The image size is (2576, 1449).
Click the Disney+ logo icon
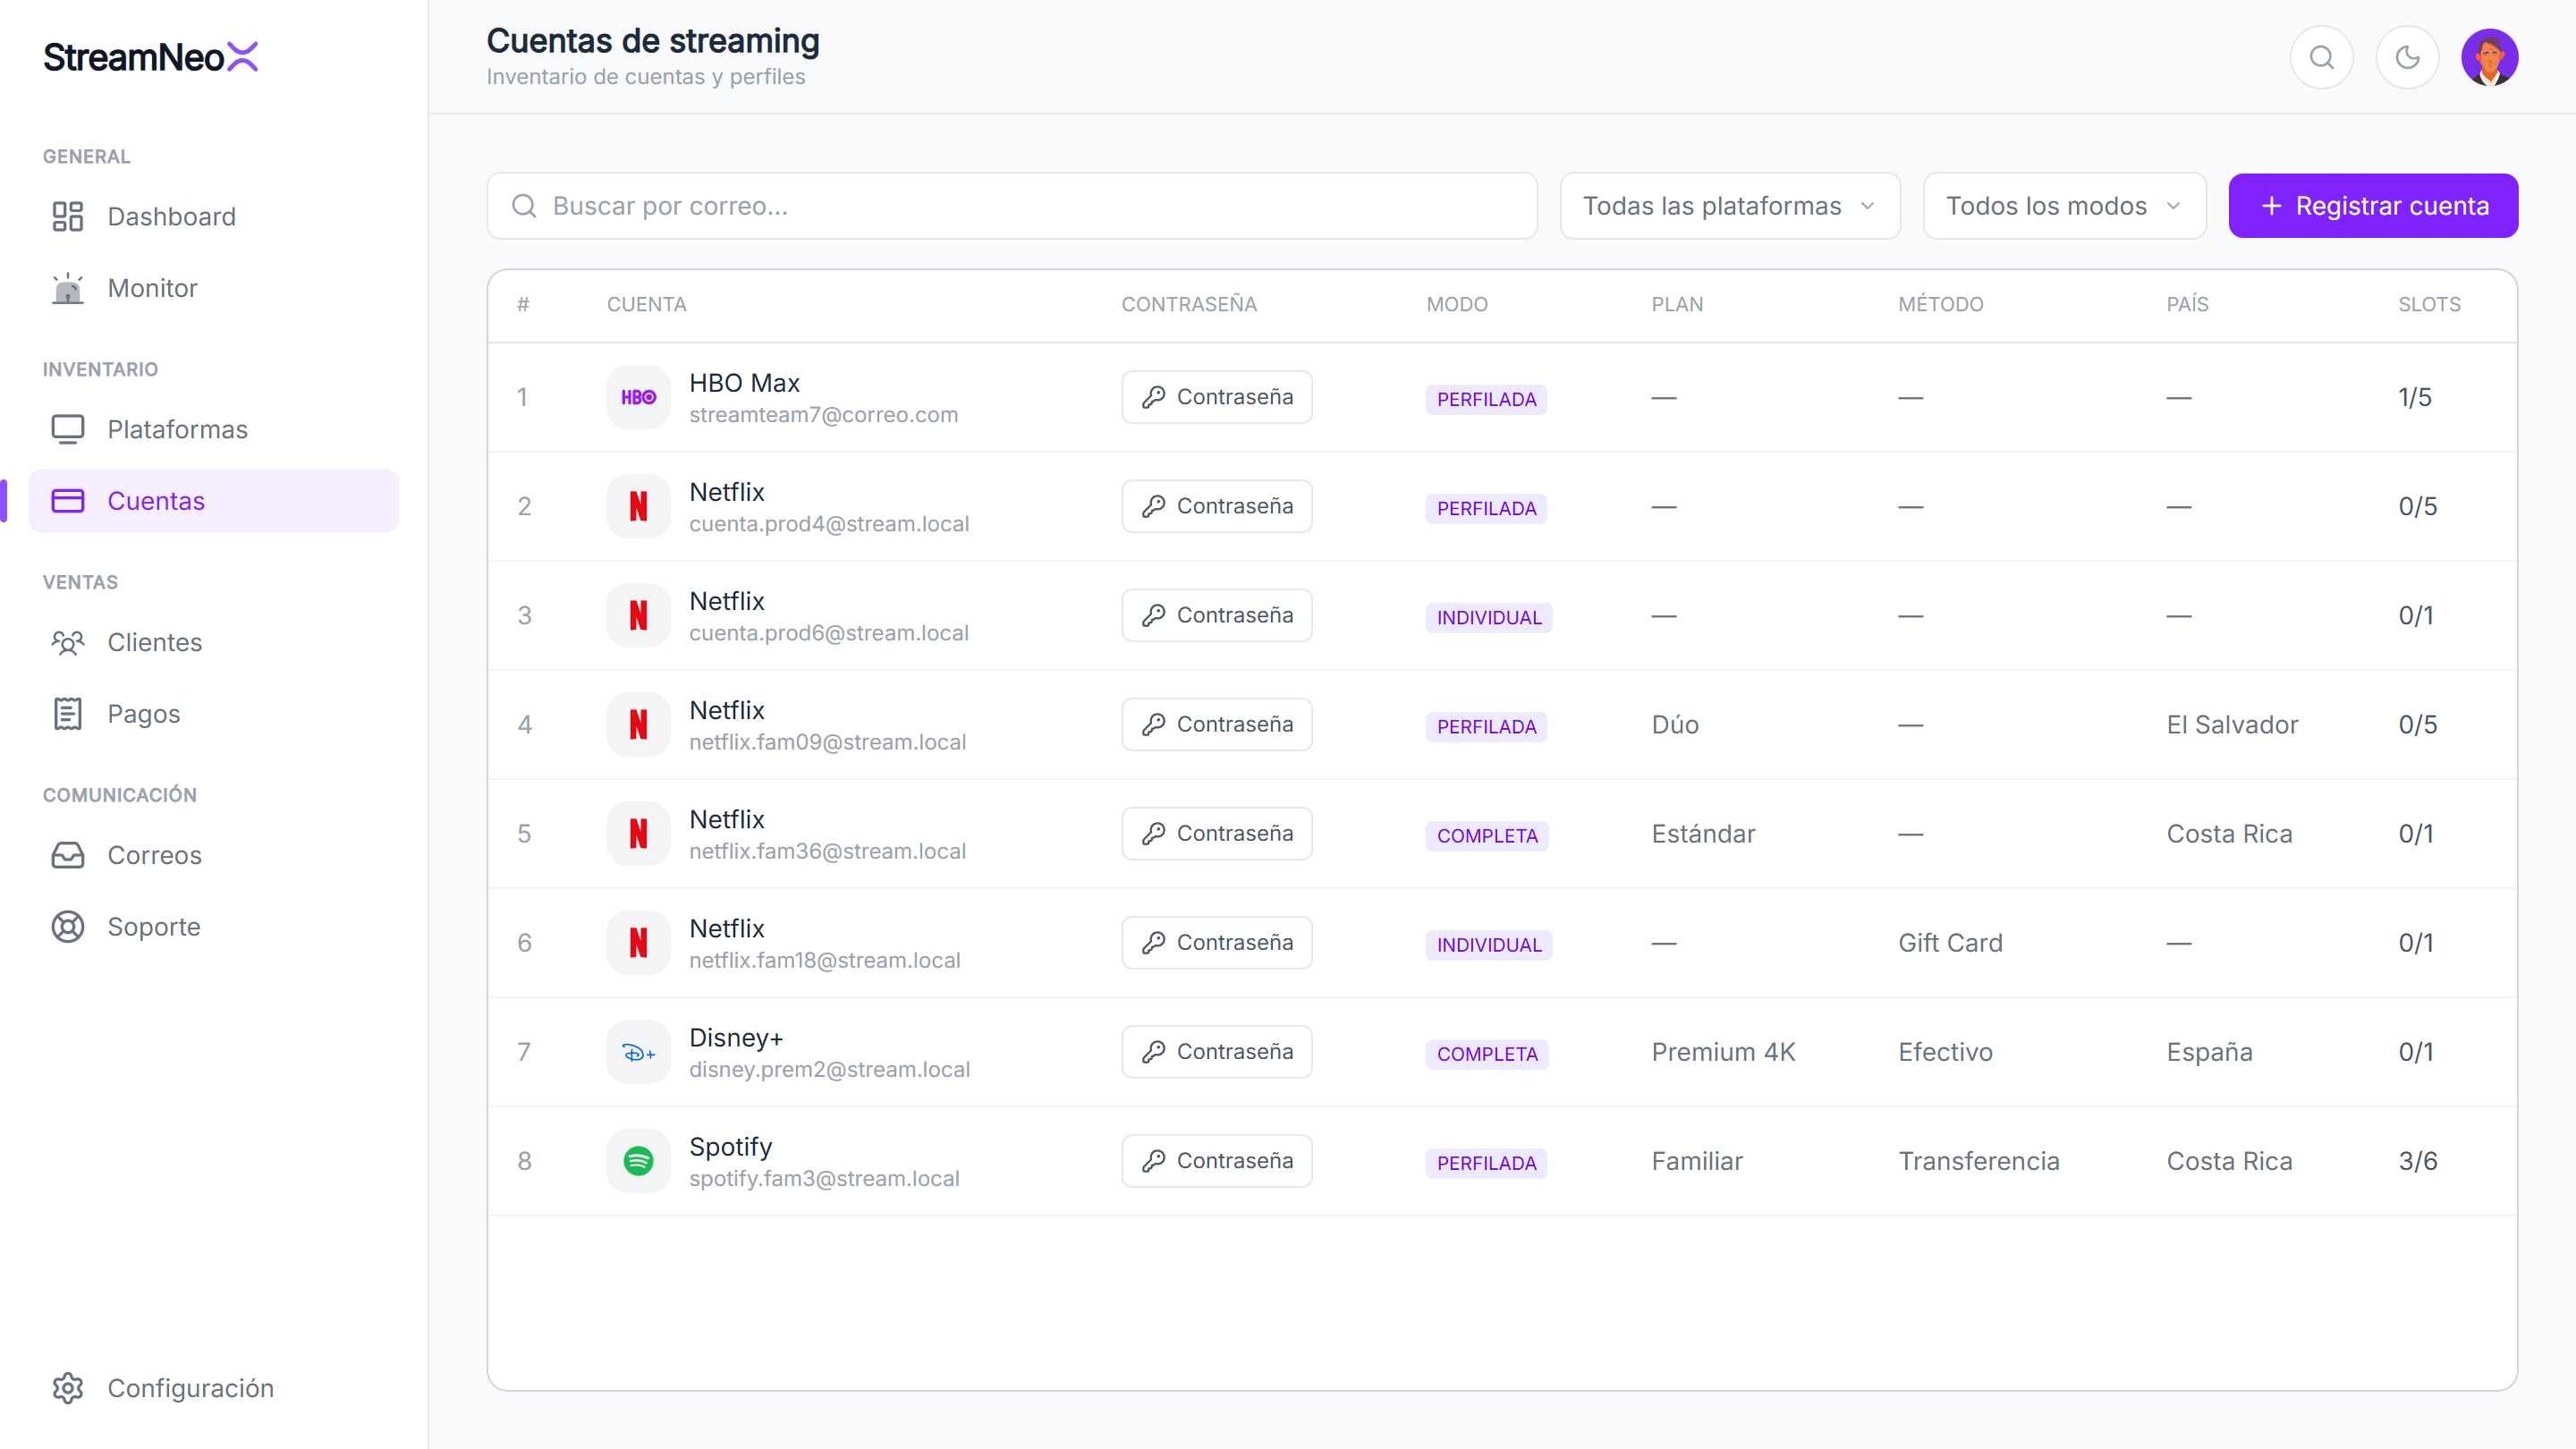[x=638, y=1052]
